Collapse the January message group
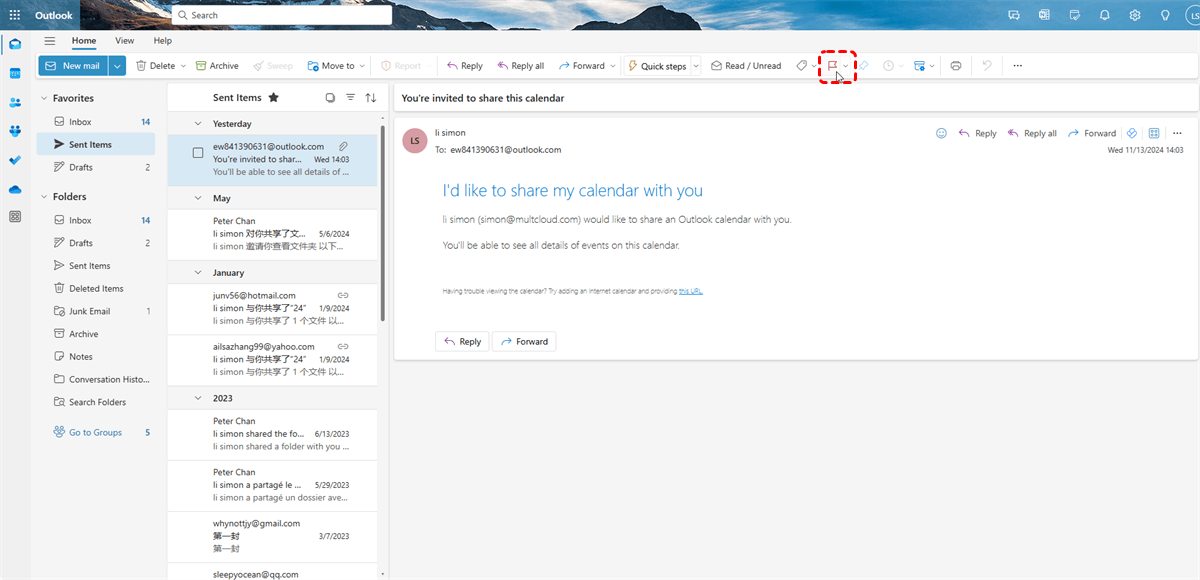 tap(198, 273)
